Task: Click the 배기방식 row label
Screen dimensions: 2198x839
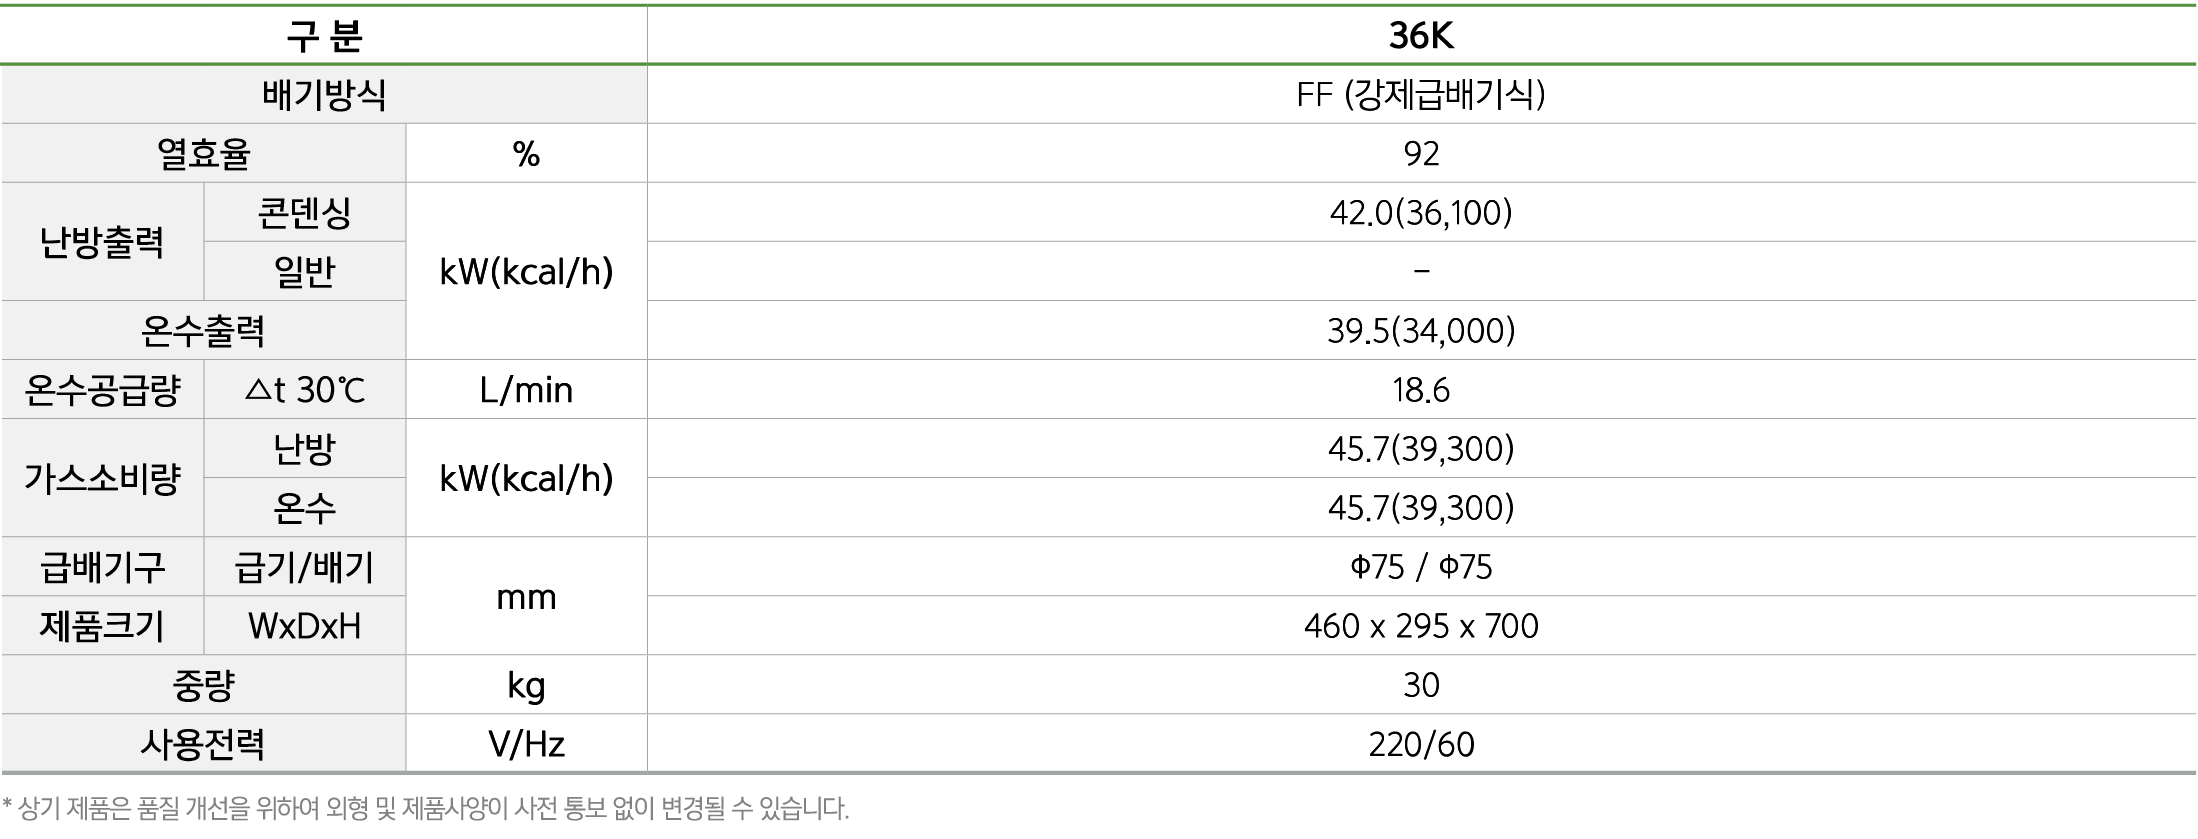Action: (x=324, y=95)
